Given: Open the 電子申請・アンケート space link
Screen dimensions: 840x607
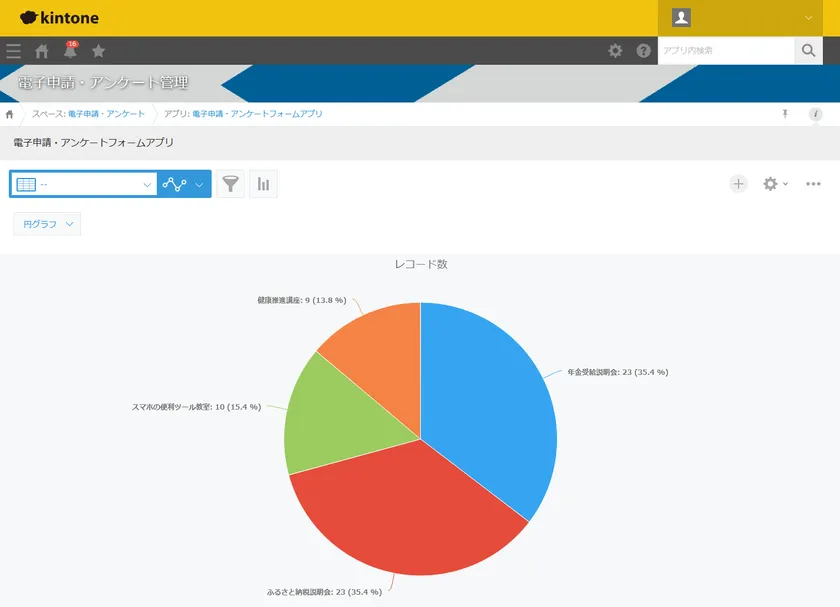Looking at the screenshot, I should (x=106, y=114).
